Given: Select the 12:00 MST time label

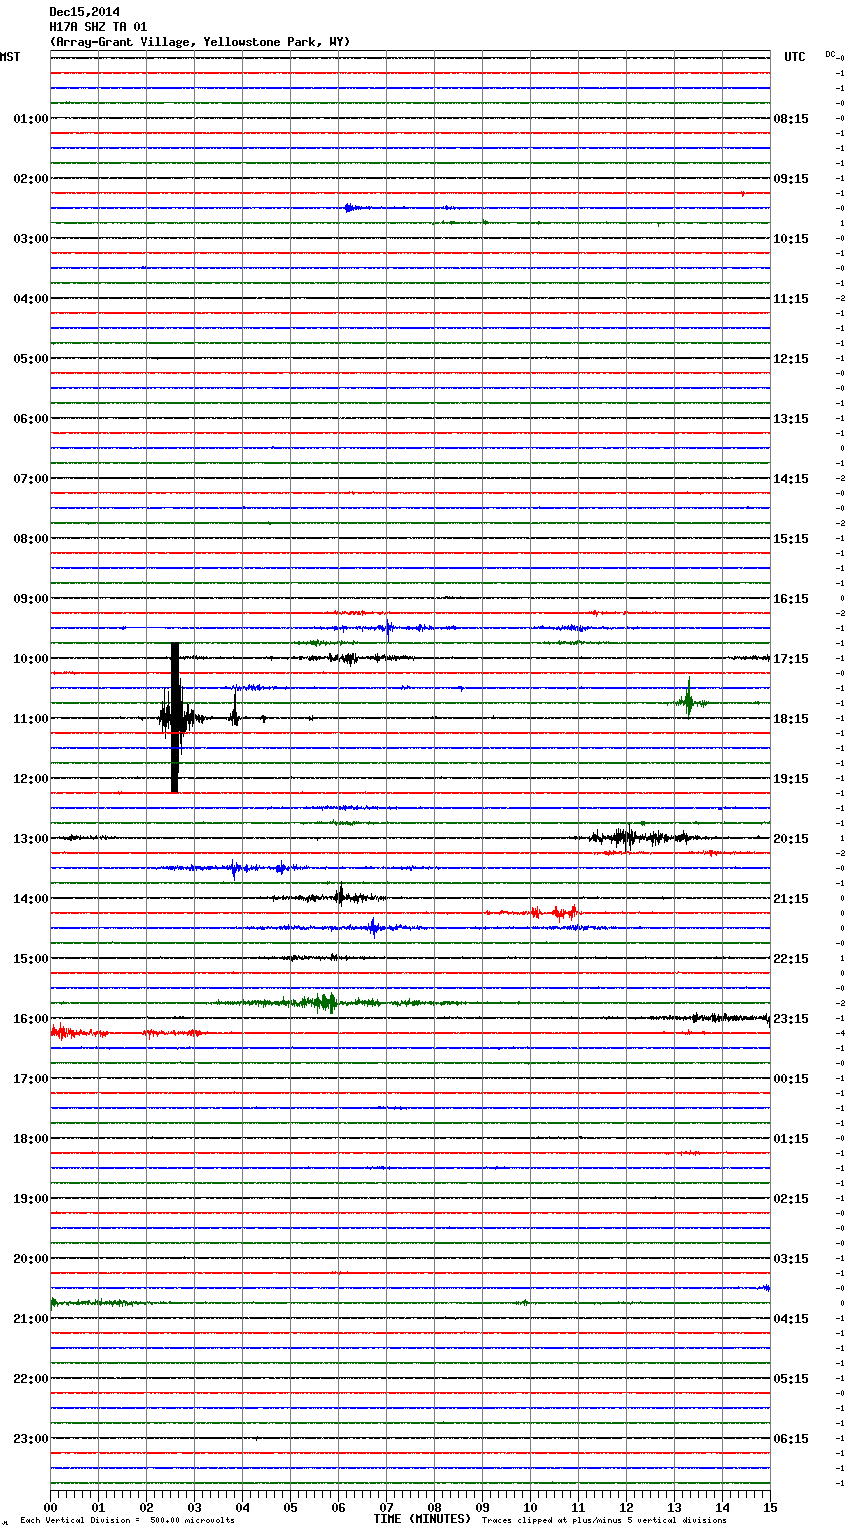Looking at the screenshot, I should [30, 779].
